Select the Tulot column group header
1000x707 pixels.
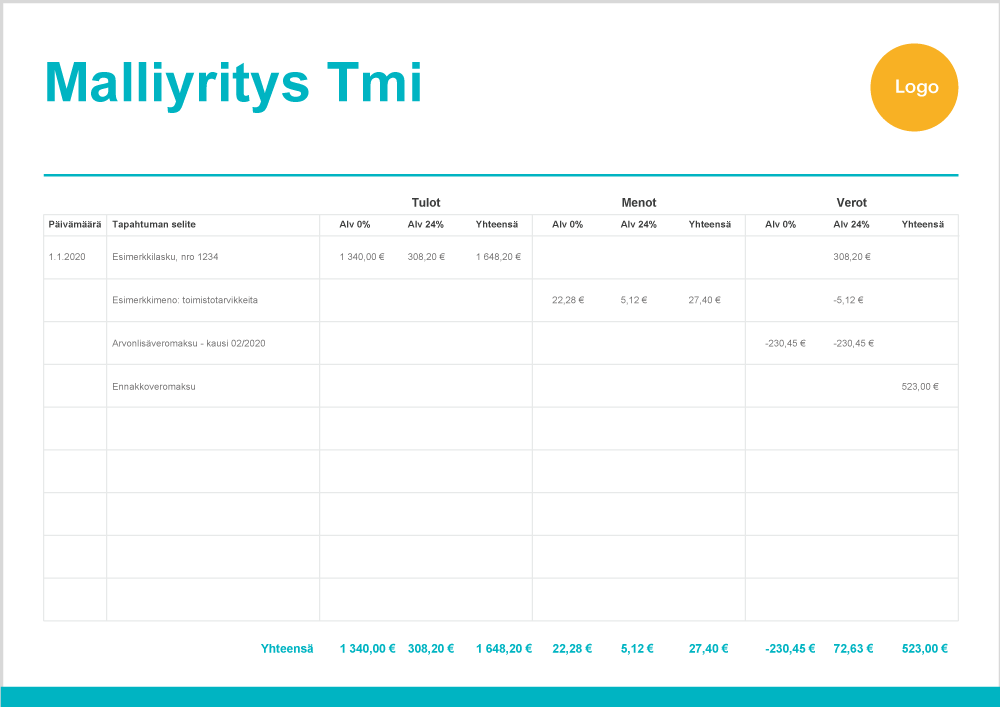pyautogui.click(x=426, y=202)
